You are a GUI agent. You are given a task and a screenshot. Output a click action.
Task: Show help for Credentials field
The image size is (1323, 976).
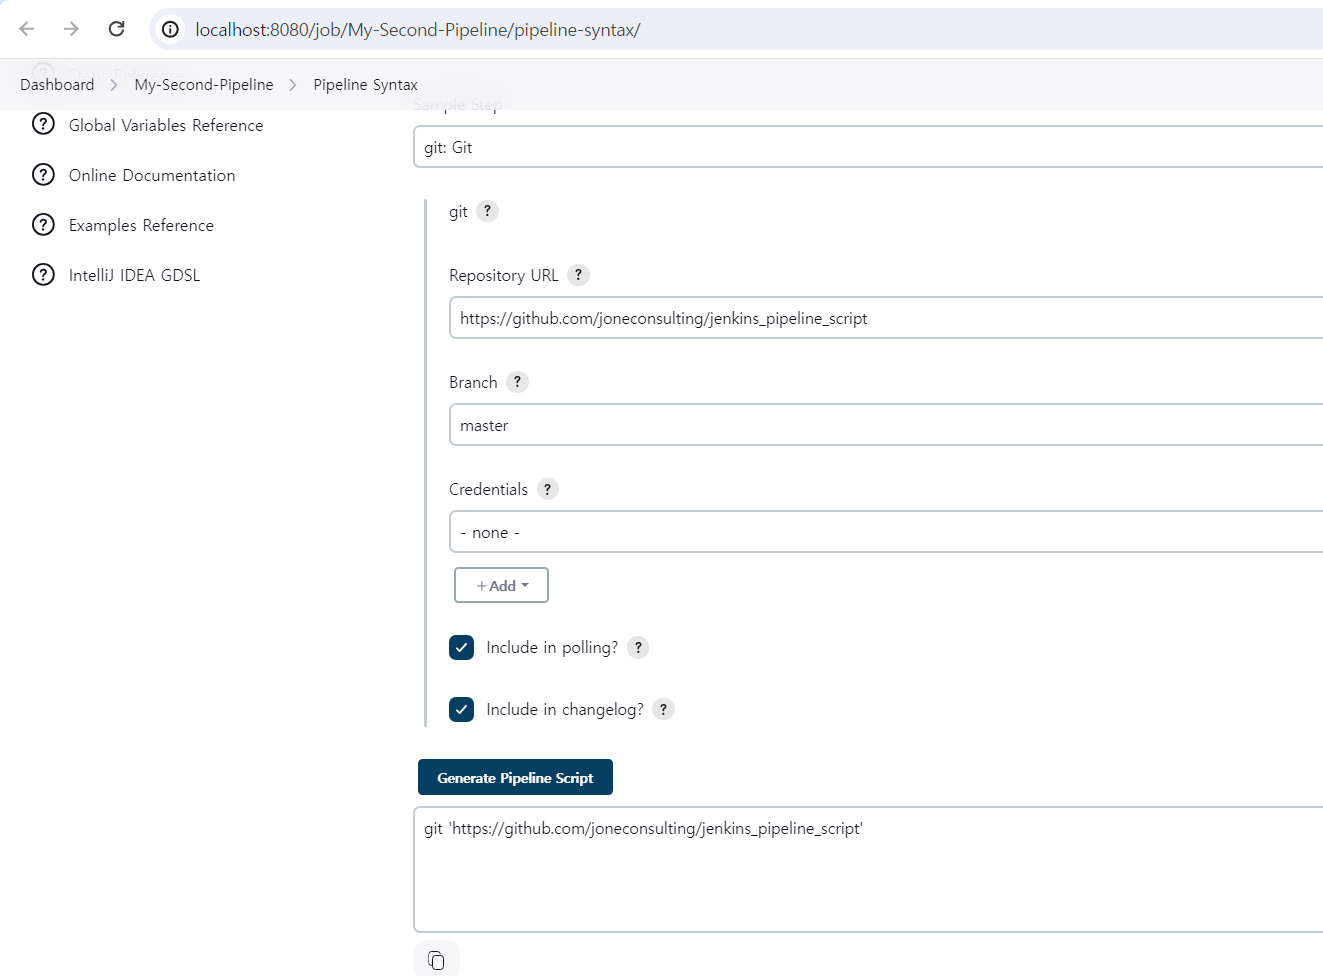547,489
